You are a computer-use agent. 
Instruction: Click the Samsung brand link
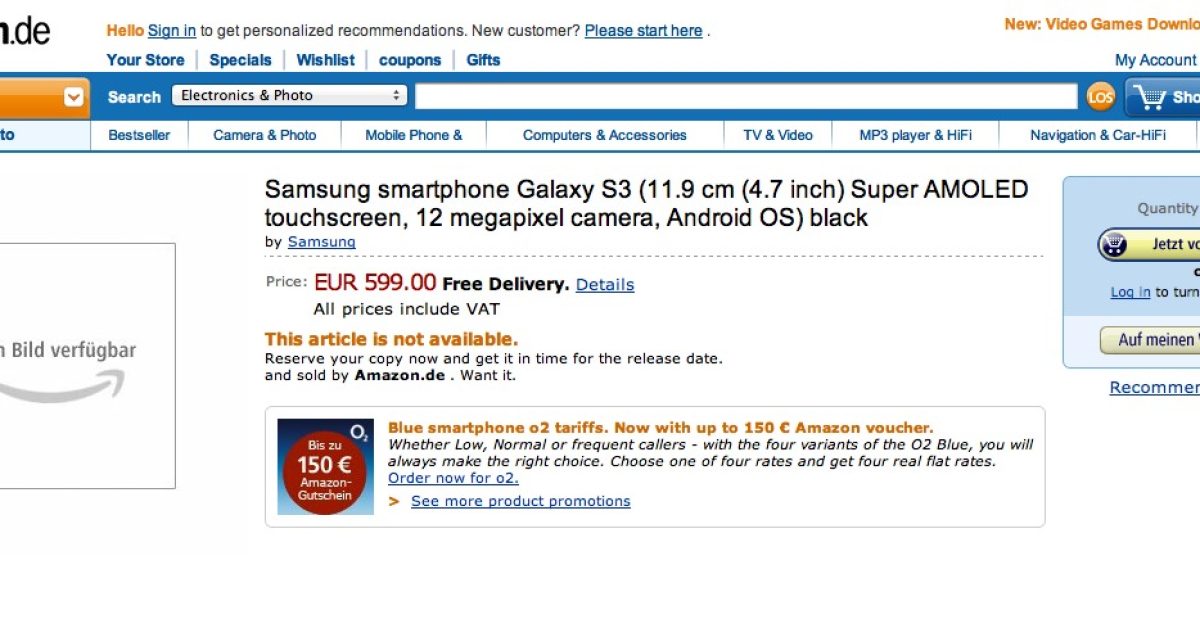pos(321,242)
